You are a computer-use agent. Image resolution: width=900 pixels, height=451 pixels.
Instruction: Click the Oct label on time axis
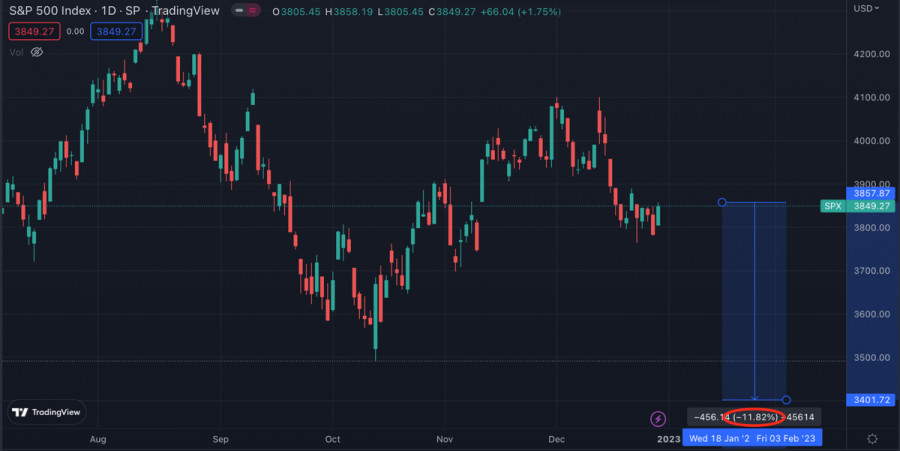click(x=332, y=439)
